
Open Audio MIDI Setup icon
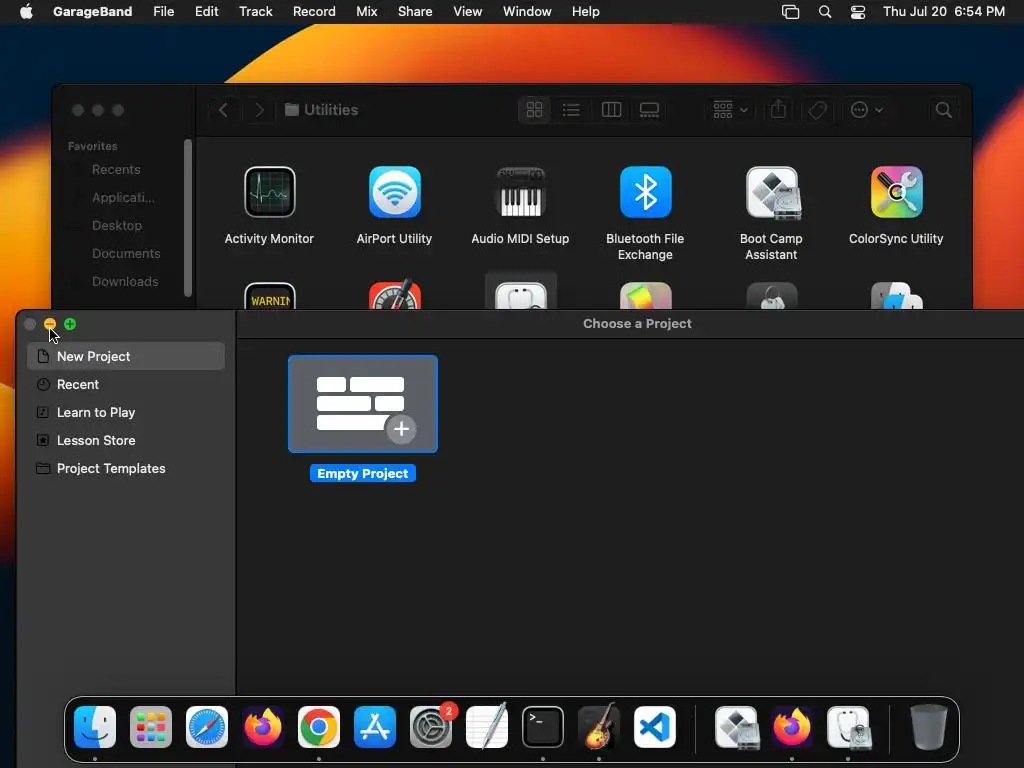520,192
